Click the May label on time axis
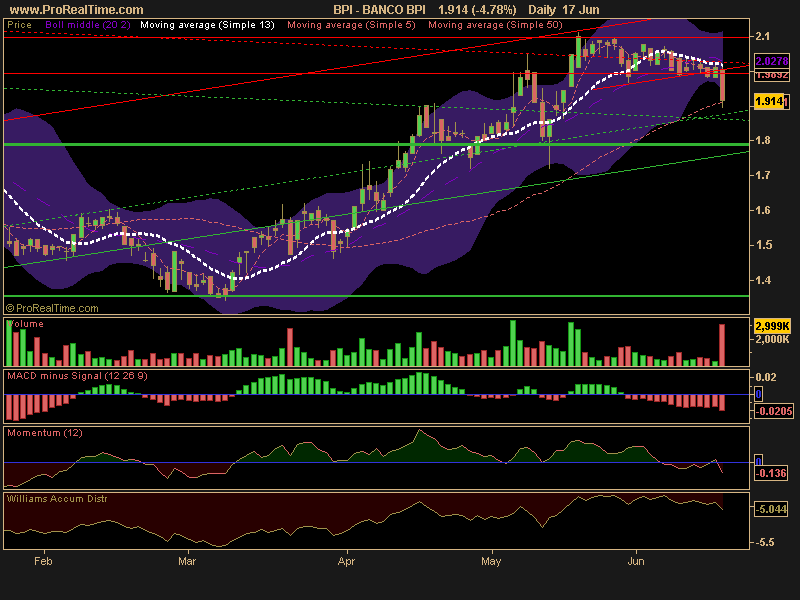Image resolution: width=800 pixels, height=600 pixels. click(x=491, y=561)
